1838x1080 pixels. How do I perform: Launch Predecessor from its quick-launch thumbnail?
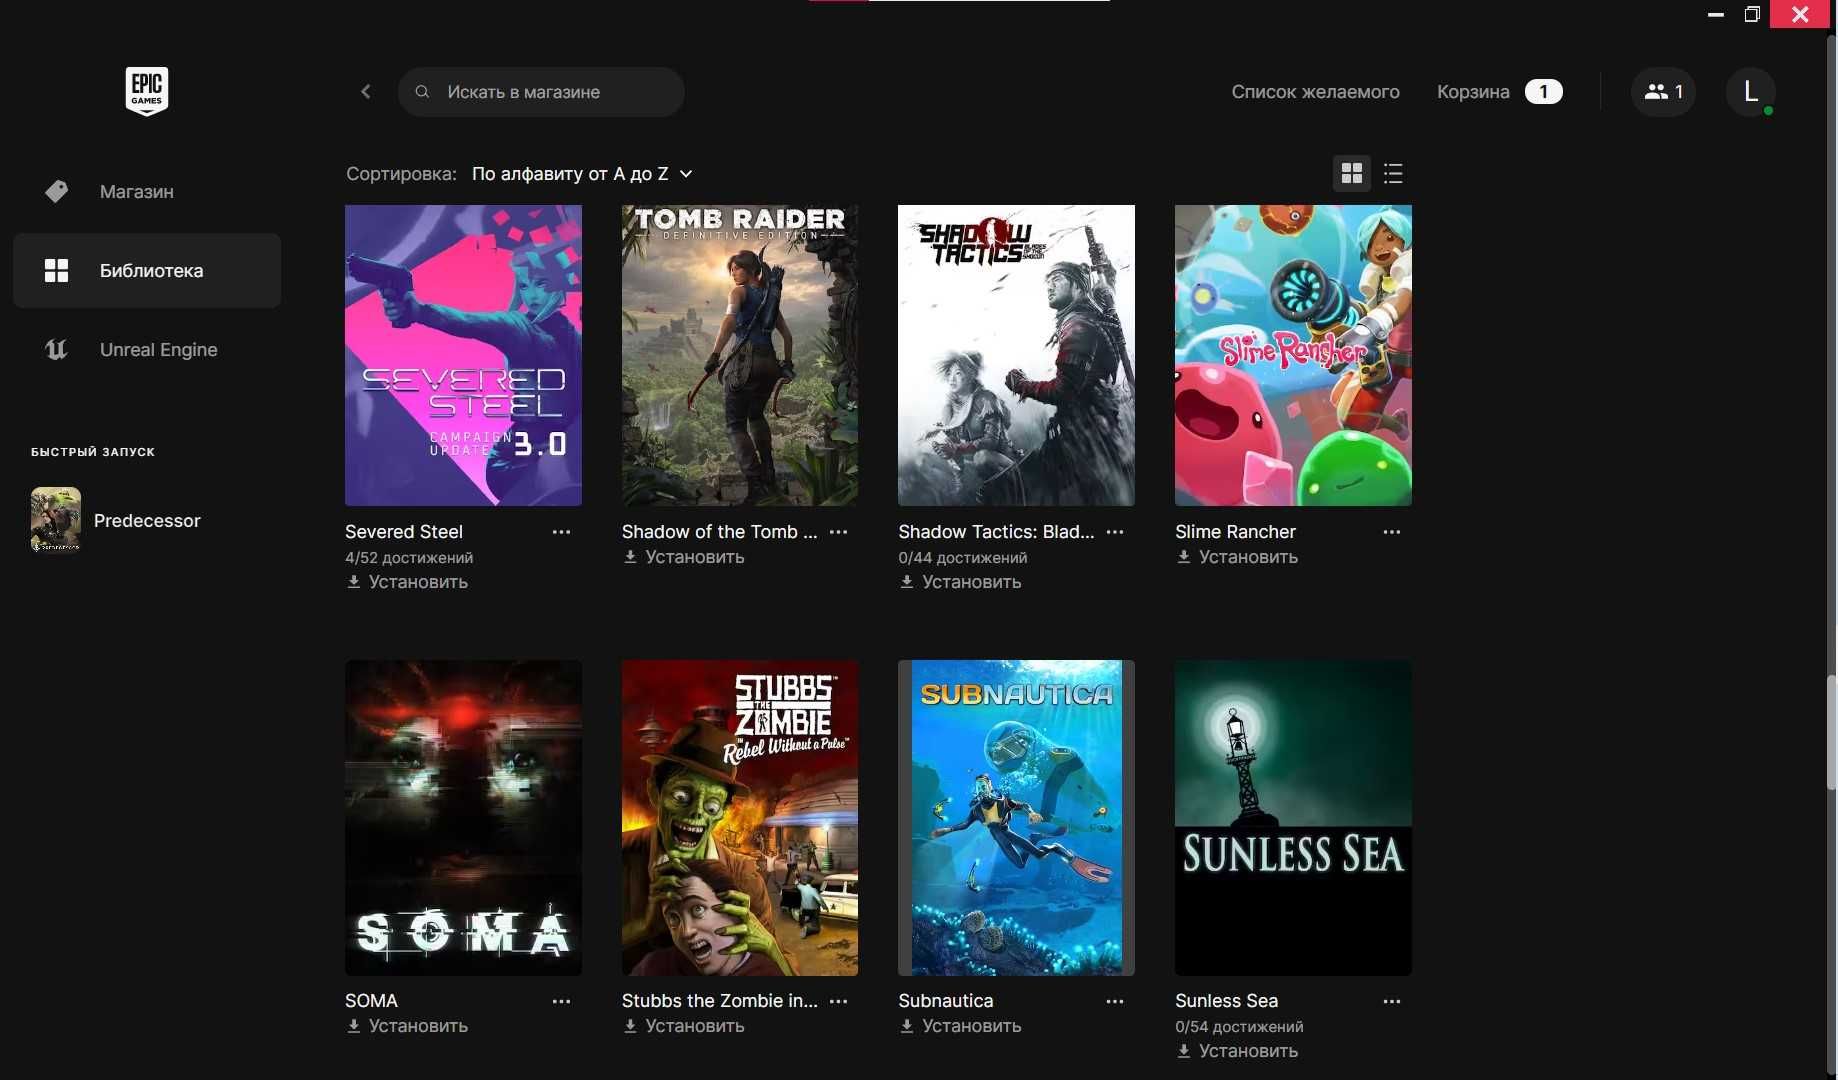click(56, 520)
